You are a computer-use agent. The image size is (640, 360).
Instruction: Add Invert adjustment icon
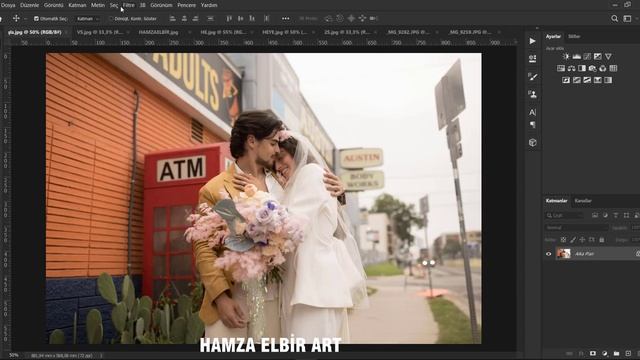click(566, 80)
